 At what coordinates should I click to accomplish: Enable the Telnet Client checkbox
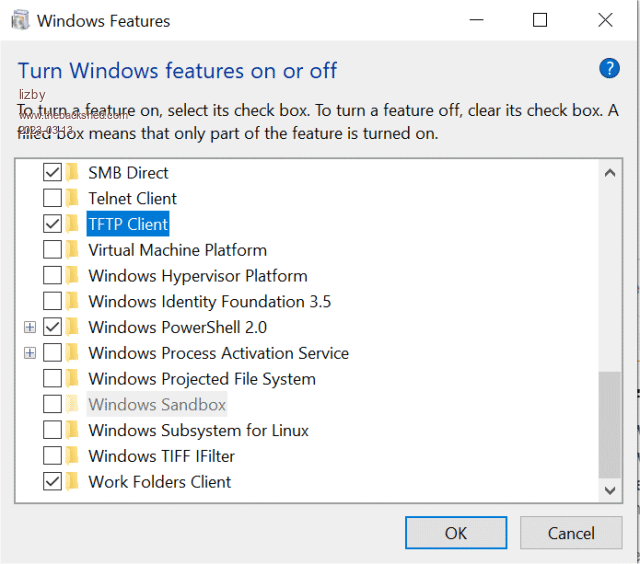click(52, 198)
